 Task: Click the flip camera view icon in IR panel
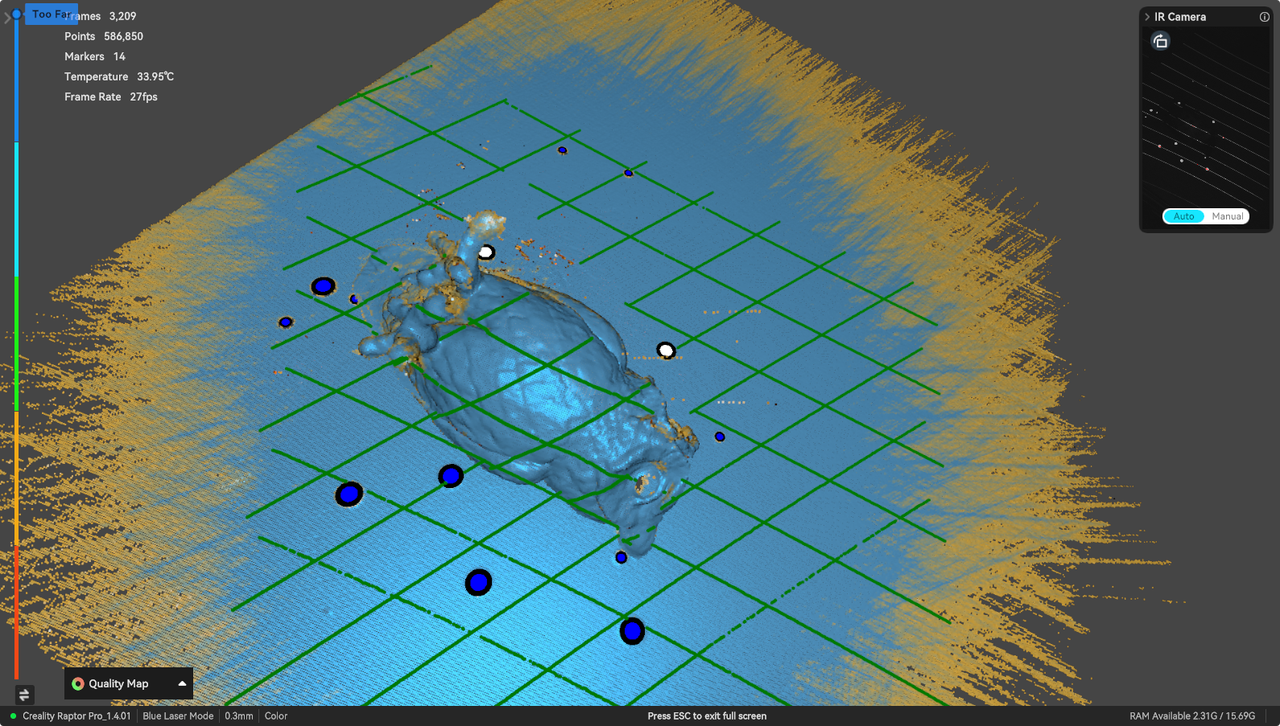pos(1159,41)
